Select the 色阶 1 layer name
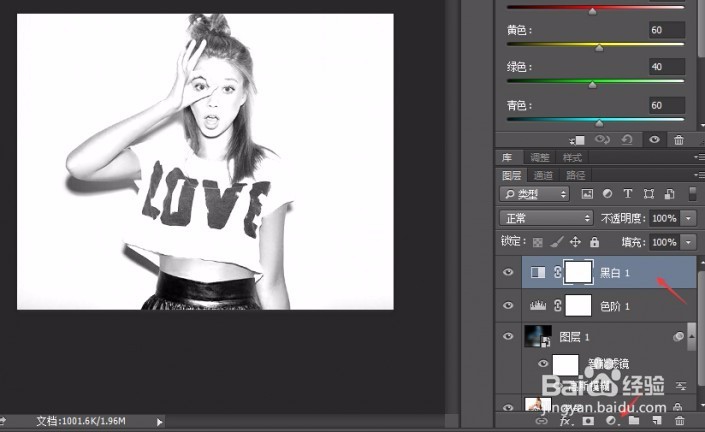This screenshot has width=705, height=432. point(615,306)
